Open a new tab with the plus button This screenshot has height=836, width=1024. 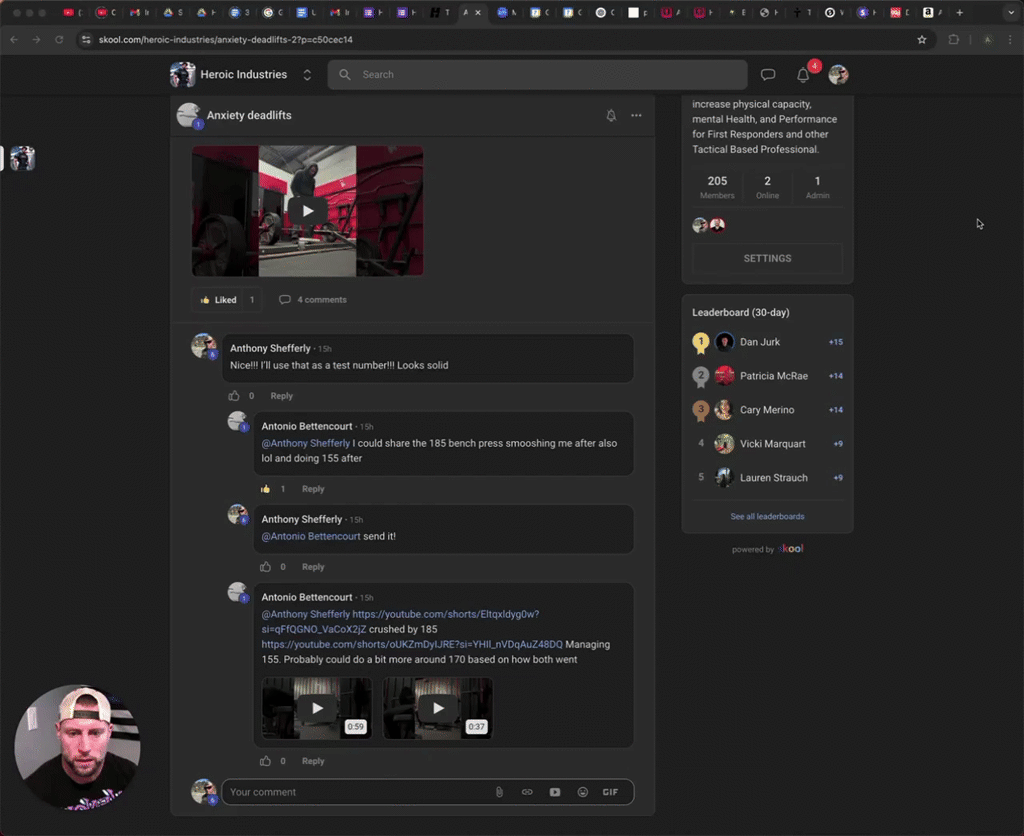959,12
